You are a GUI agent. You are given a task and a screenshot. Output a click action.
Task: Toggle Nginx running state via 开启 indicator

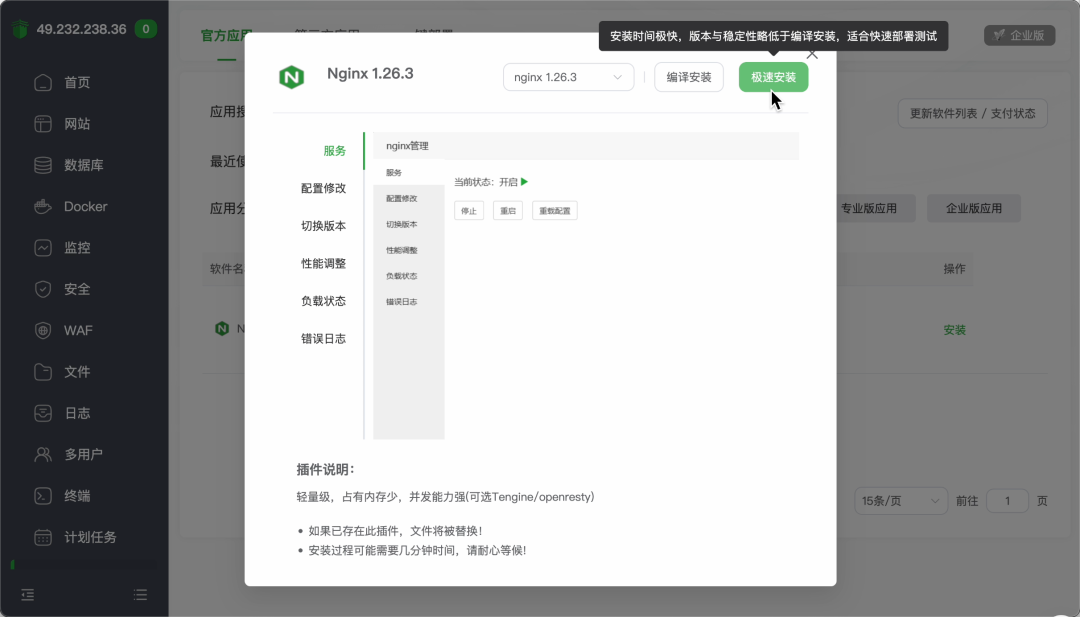[x=512, y=182]
